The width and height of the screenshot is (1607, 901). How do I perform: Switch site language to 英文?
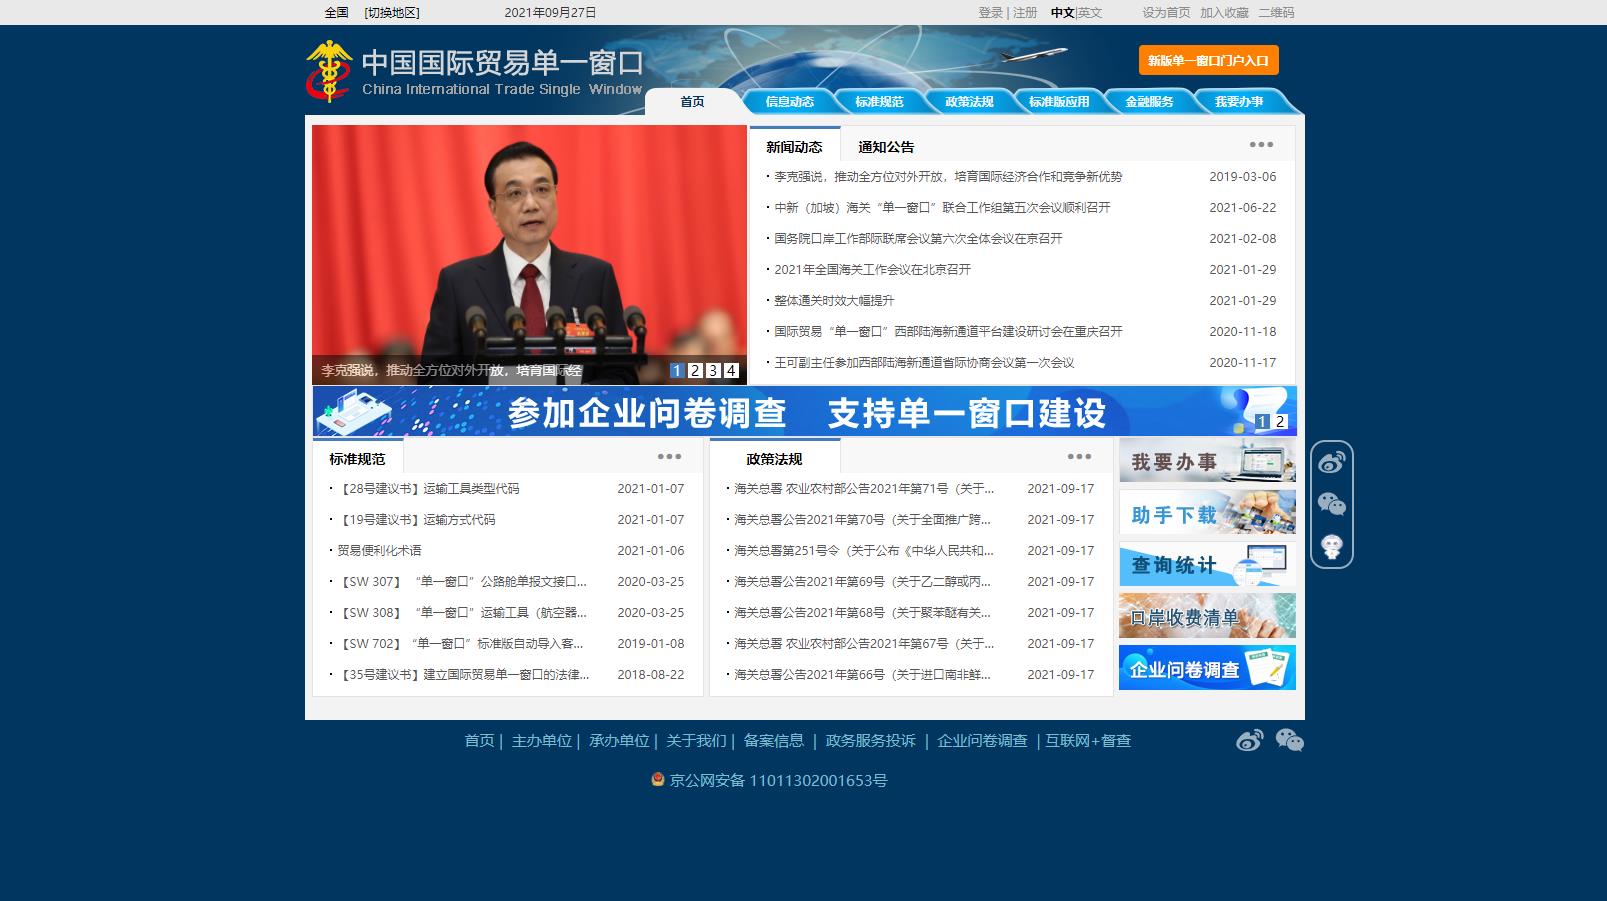click(1089, 13)
